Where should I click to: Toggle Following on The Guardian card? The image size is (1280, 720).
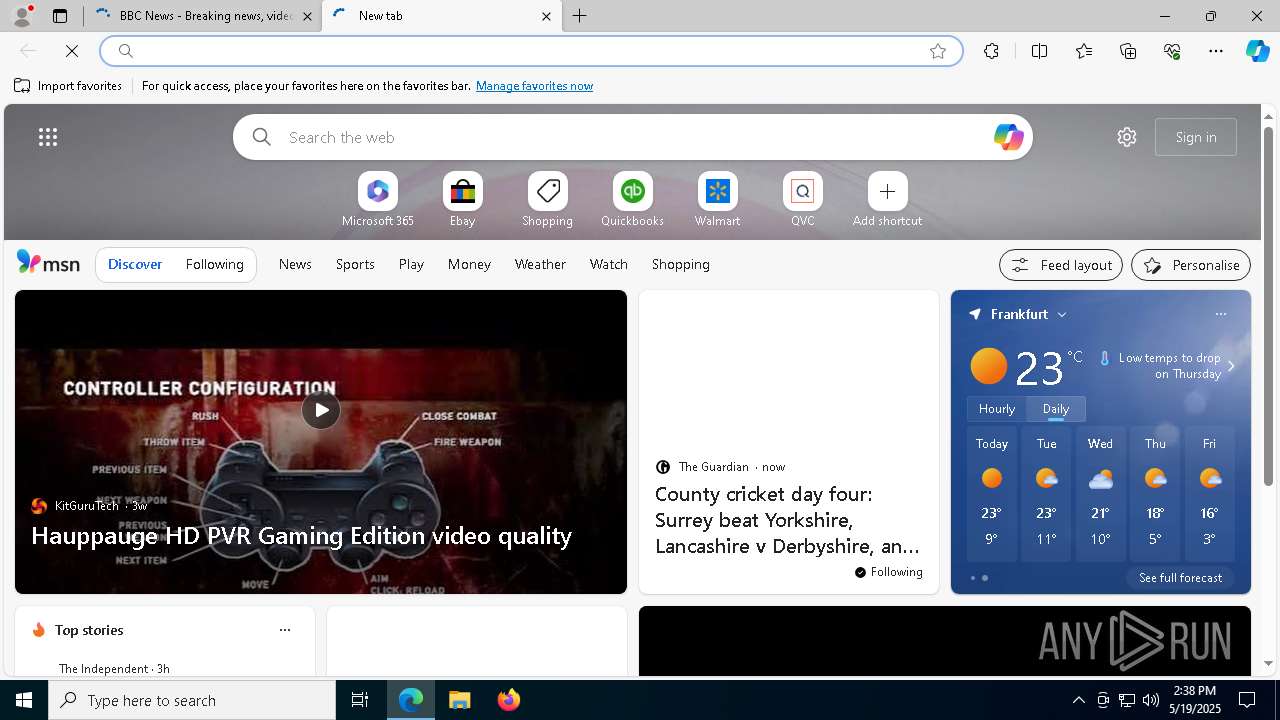(889, 572)
